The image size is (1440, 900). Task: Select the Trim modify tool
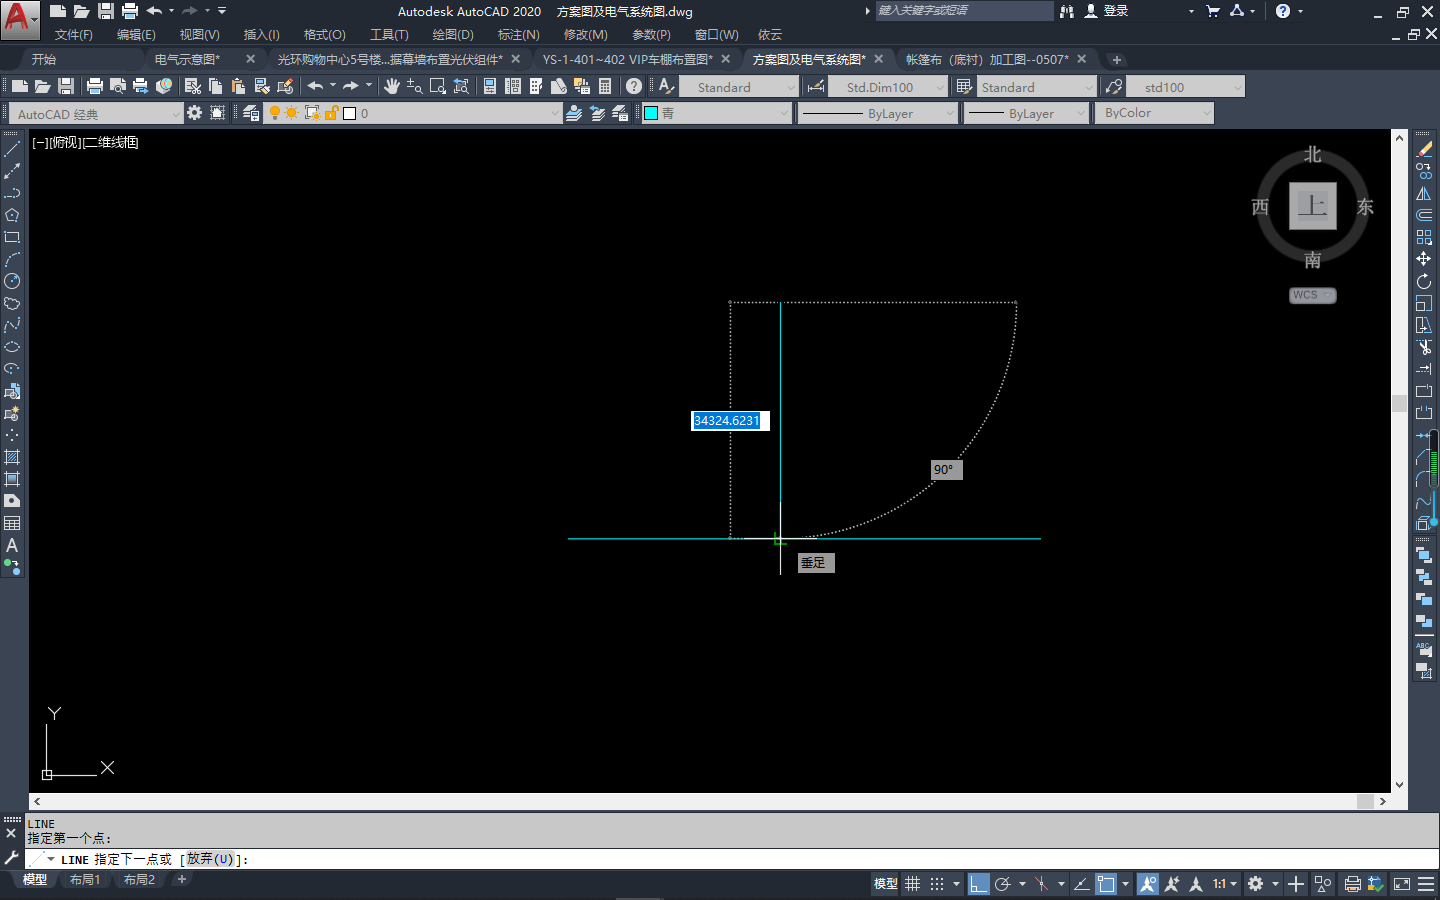(x=1424, y=347)
